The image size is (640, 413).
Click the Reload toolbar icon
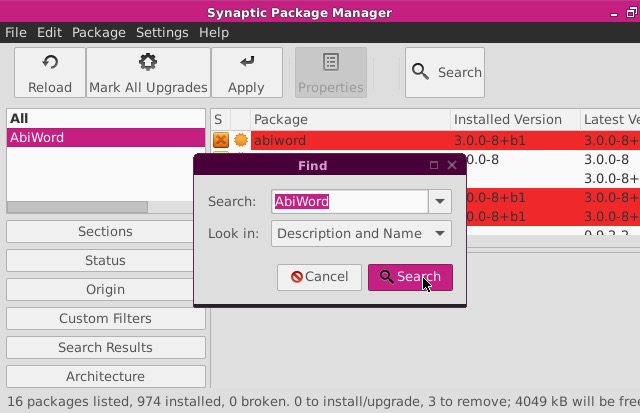(x=49, y=63)
